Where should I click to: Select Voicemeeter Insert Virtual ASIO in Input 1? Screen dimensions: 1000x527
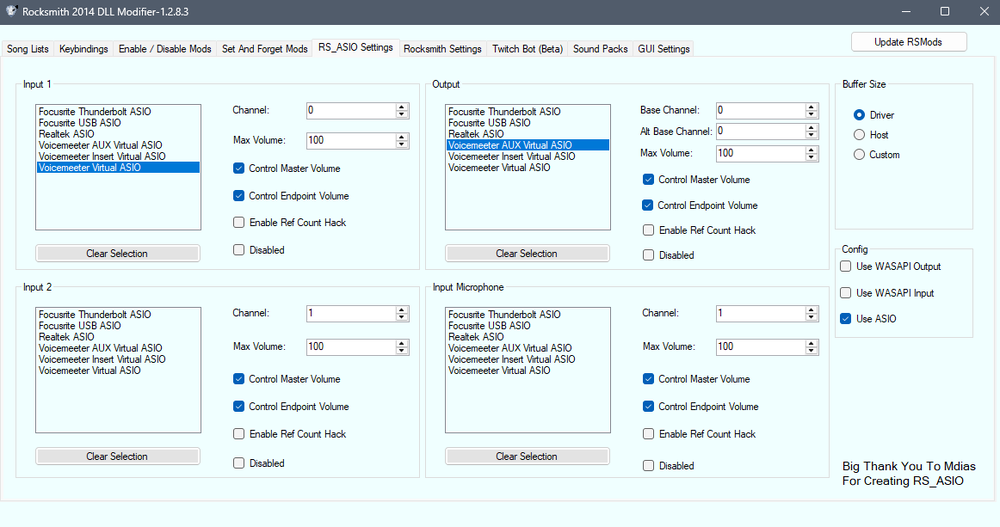point(118,156)
